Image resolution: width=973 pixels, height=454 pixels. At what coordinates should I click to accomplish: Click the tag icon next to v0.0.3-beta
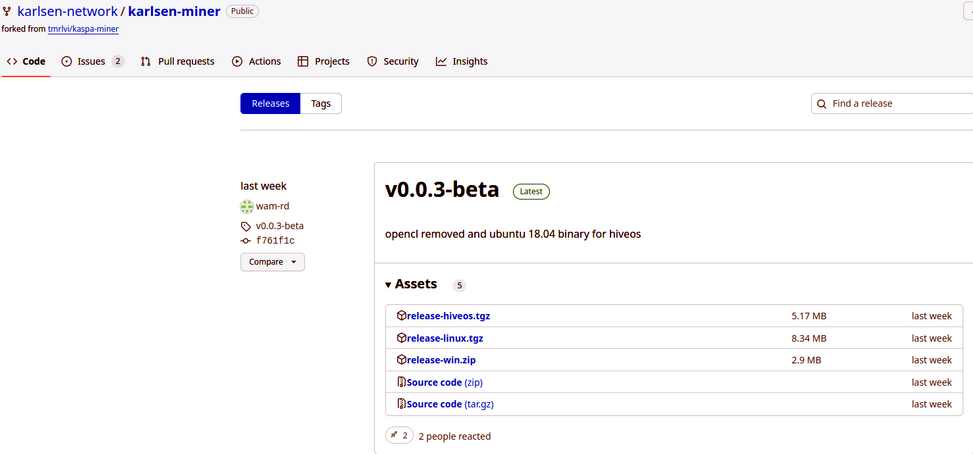coord(246,226)
